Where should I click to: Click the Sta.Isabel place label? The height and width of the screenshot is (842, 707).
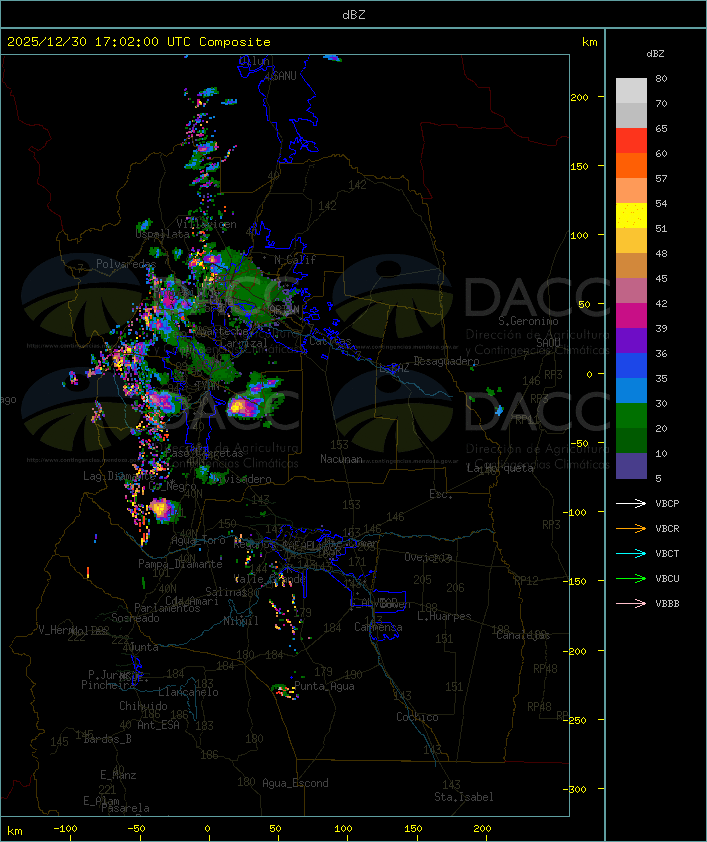pos(464,797)
